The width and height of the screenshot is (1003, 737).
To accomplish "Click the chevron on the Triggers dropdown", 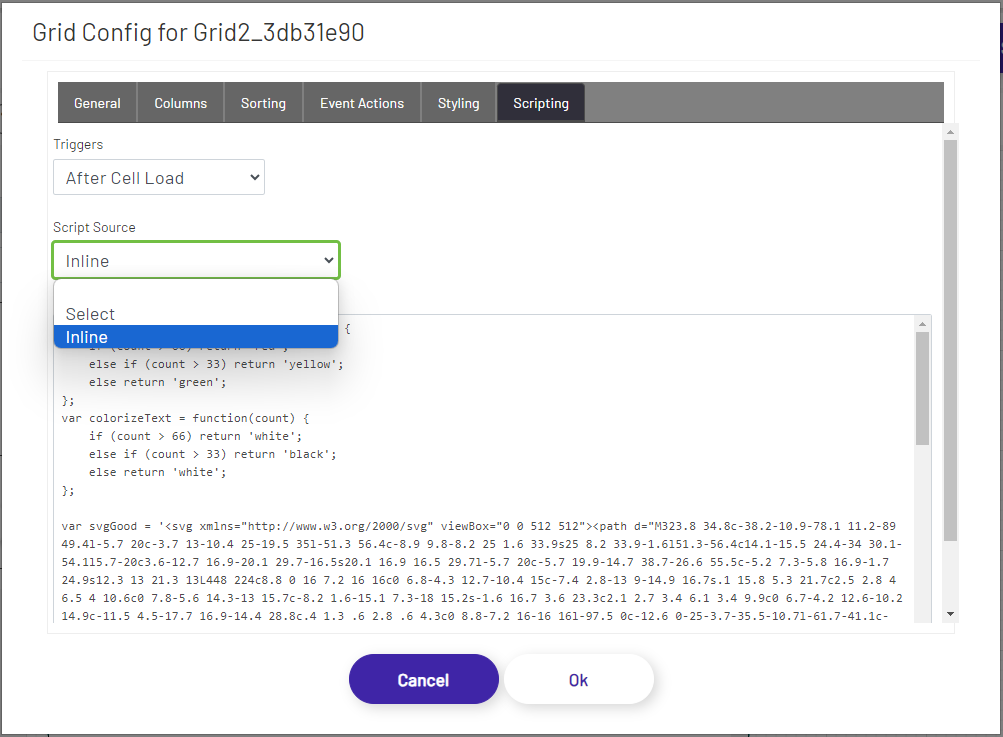I will tap(253, 177).
